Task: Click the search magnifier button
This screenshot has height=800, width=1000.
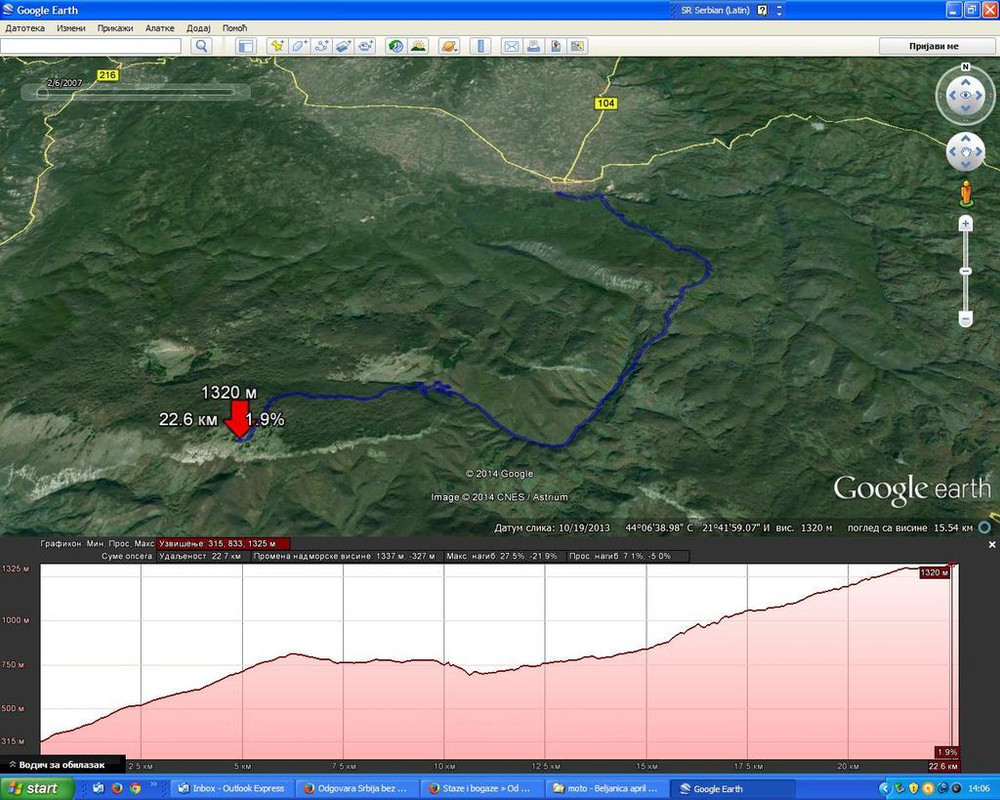Action: [202, 46]
